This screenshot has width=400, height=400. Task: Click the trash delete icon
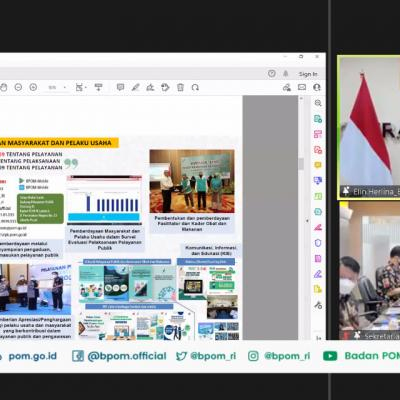tap(180, 87)
